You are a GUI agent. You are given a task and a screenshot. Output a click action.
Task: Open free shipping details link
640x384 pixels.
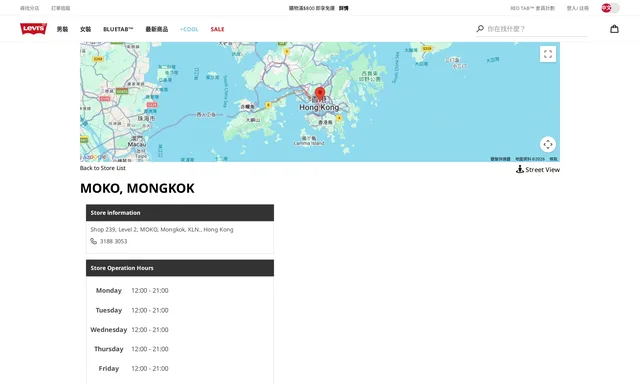tap(344, 8)
